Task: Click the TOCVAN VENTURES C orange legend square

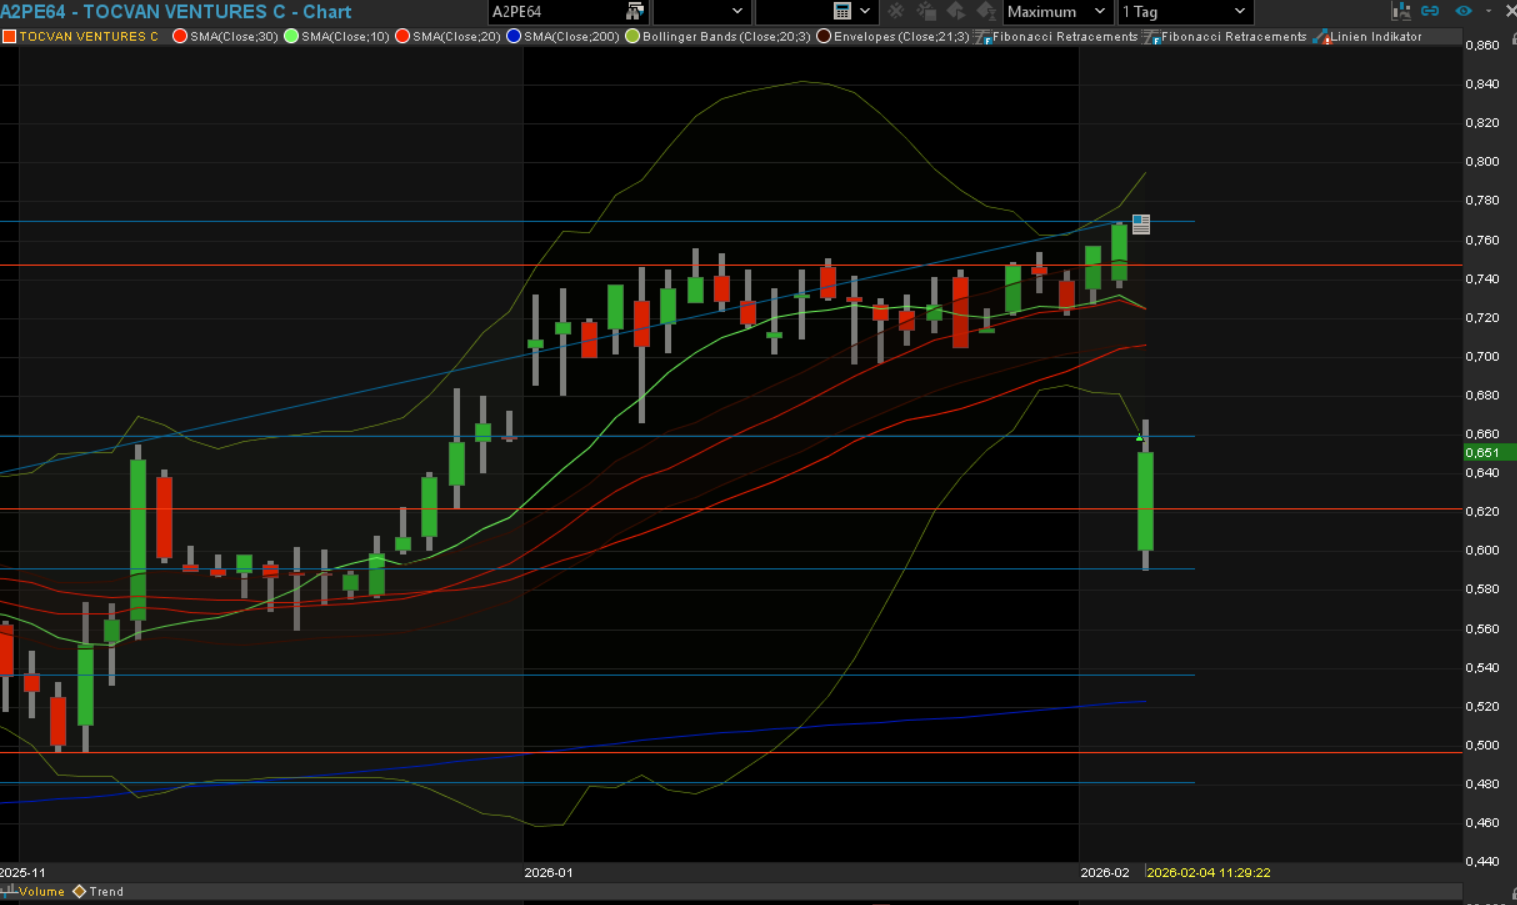Action: point(9,37)
